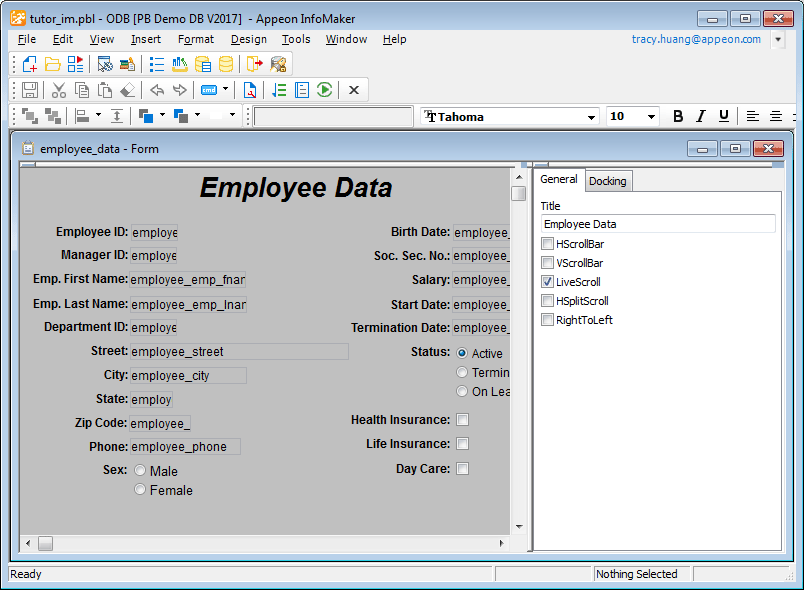
Task: Open the Tahoma font name dropdown
Action: 590,117
